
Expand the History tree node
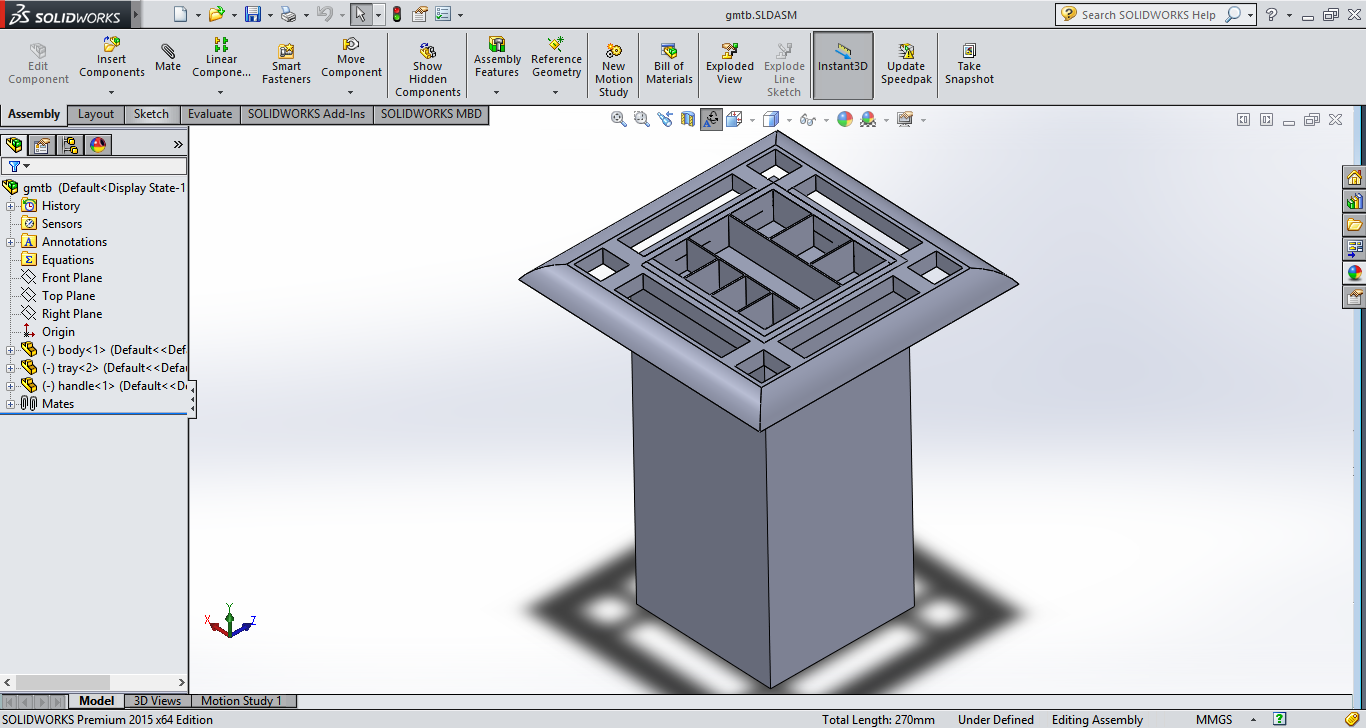(x=11, y=206)
